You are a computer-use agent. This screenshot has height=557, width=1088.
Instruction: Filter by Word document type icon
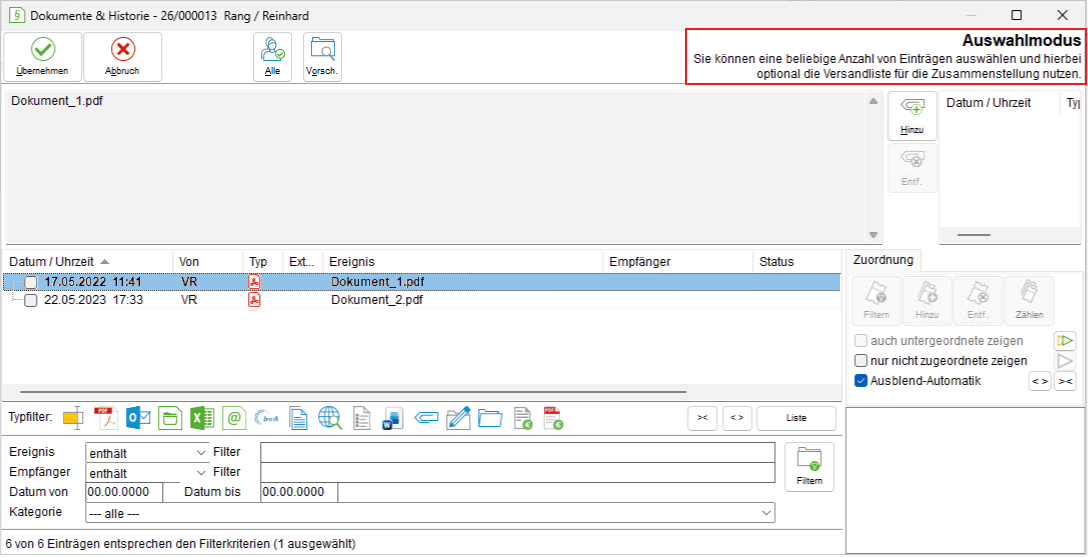[393, 418]
